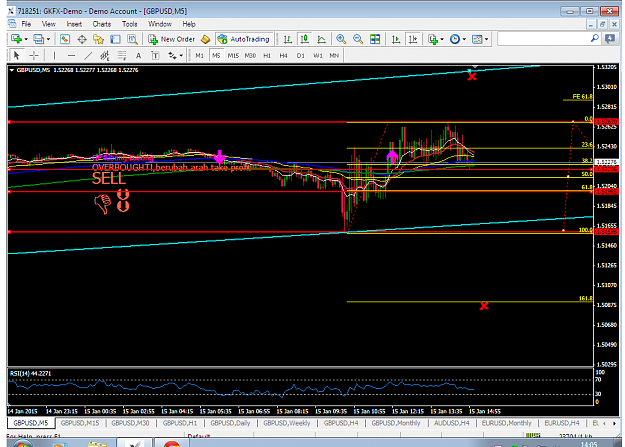625x447 pixels.
Task: Switch timeframe to M15
Action: click(233, 55)
